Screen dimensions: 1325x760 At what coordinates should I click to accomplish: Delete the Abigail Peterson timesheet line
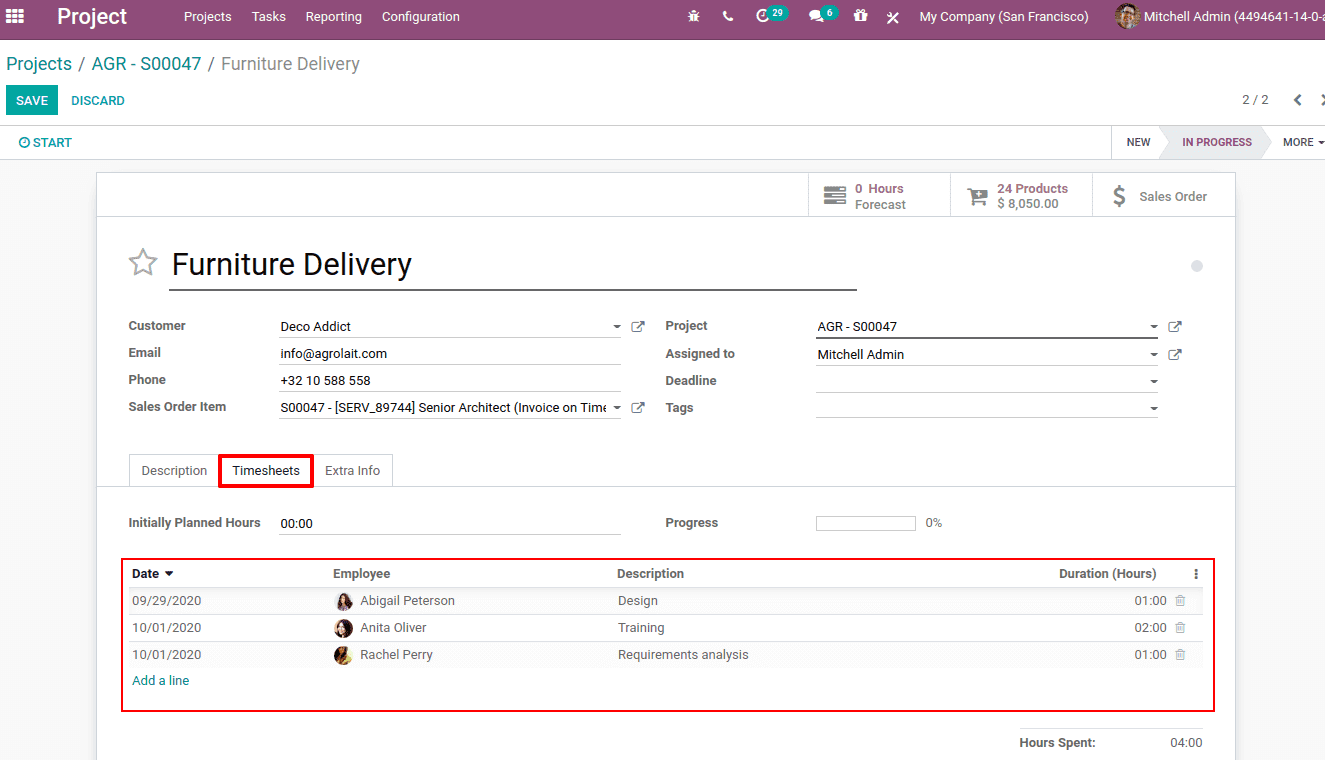pyautogui.click(x=1180, y=601)
